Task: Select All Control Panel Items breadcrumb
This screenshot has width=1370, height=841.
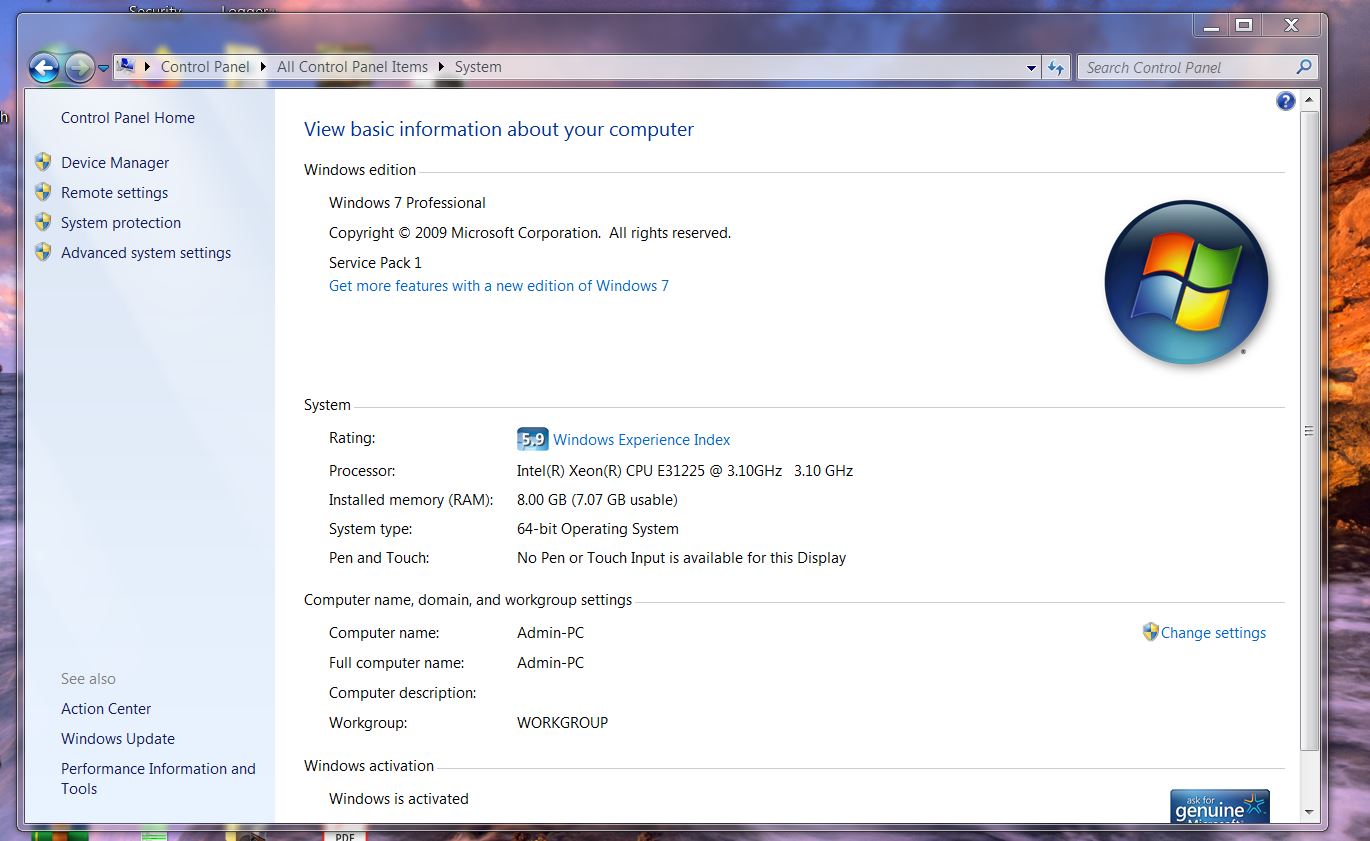Action: (x=352, y=67)
